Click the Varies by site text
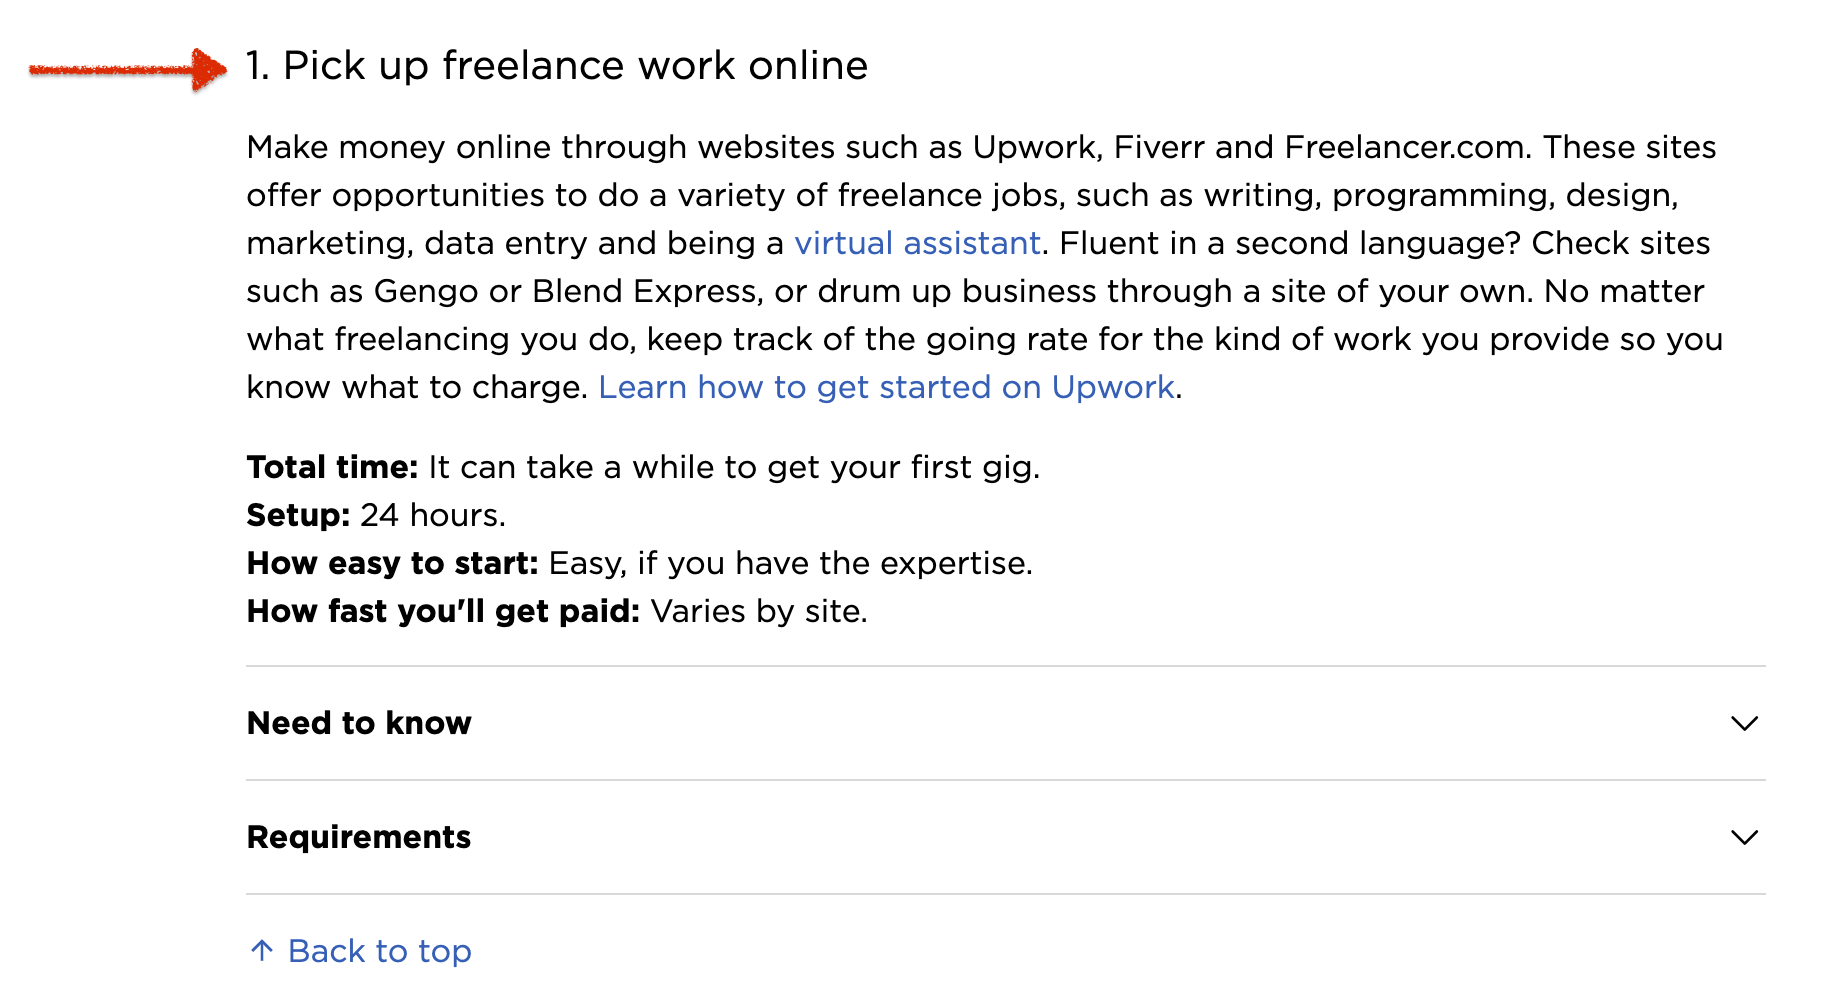This screenshot has width=1848, height=994. [758, 611]
